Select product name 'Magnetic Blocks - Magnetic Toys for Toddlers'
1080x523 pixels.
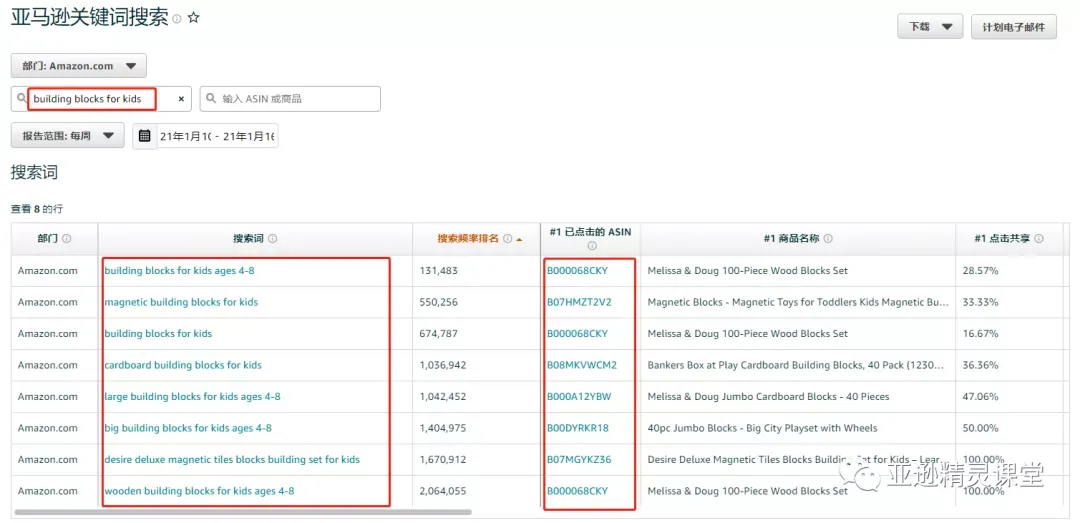coord(798,302)
